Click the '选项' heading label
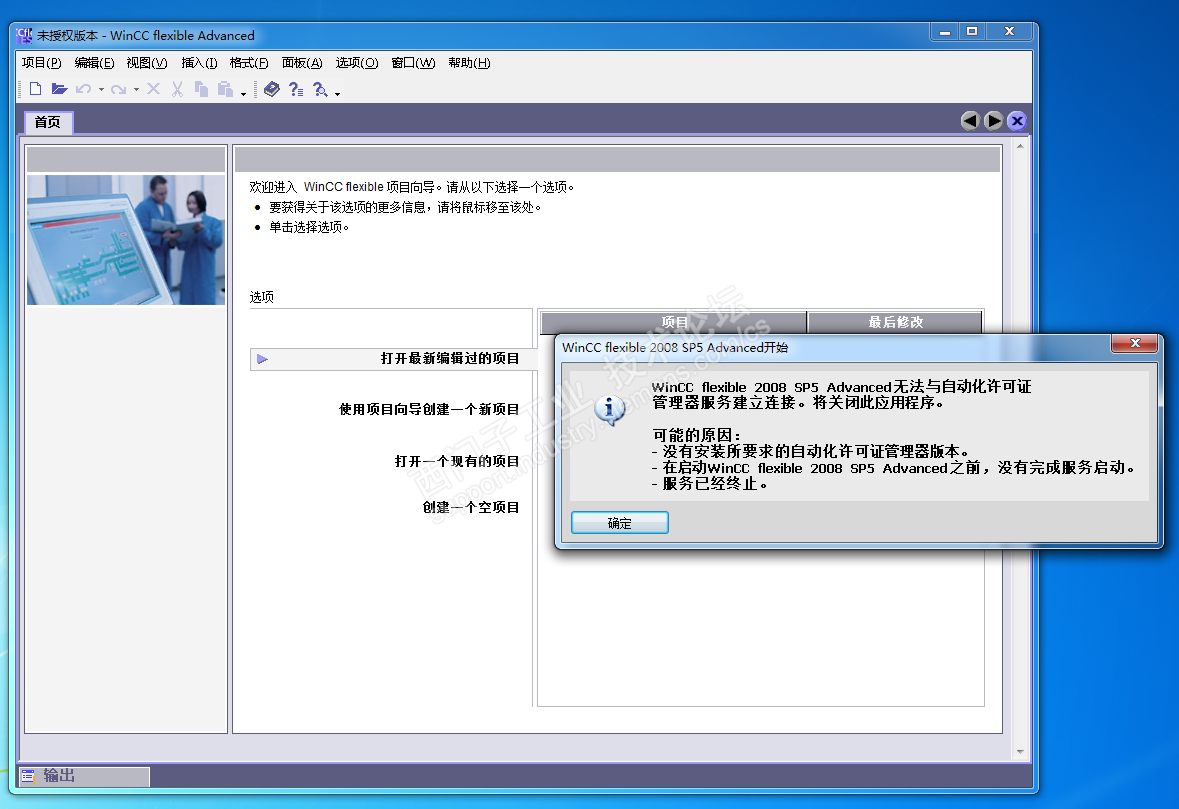 coord(262,297)
